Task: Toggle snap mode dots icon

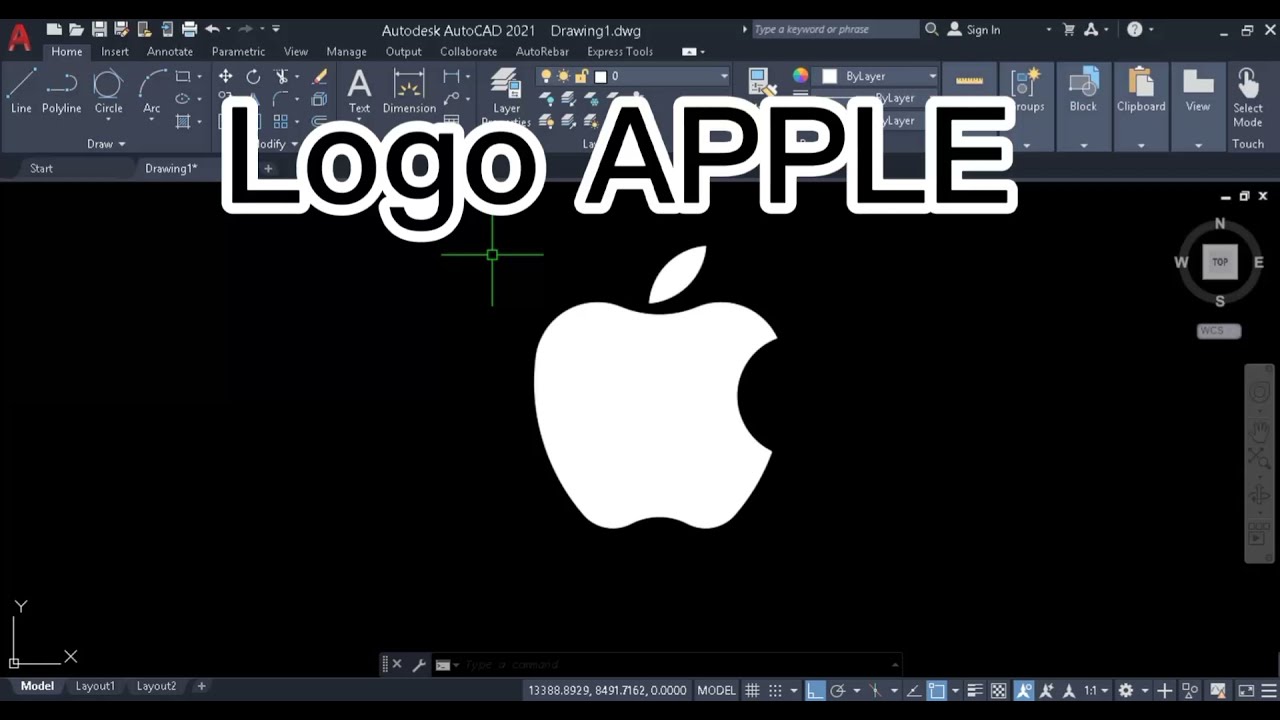Action: (776, 690)
